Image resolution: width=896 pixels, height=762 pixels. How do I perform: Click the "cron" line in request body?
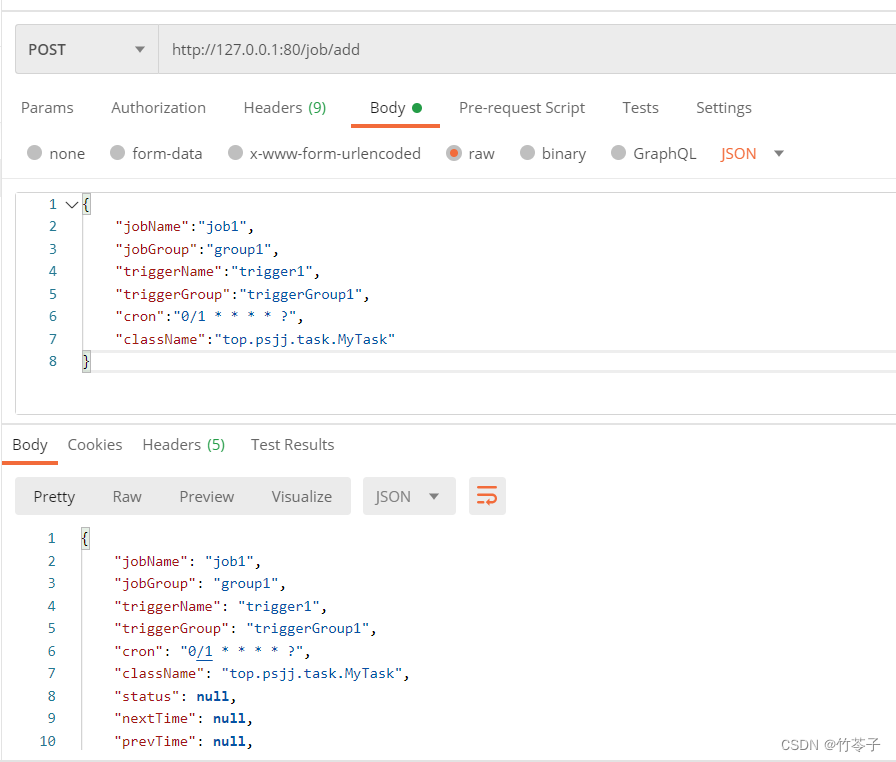tap(209, 317)
